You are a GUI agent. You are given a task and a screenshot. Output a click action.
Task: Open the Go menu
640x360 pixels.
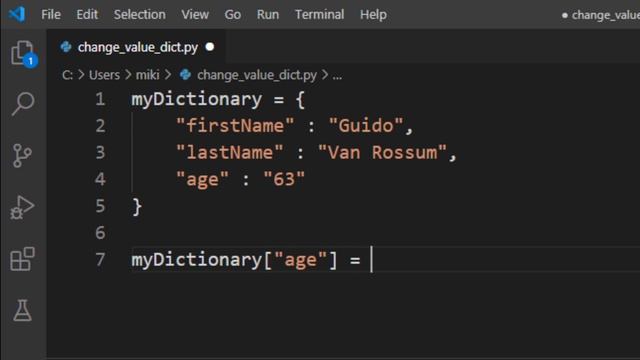233,15
